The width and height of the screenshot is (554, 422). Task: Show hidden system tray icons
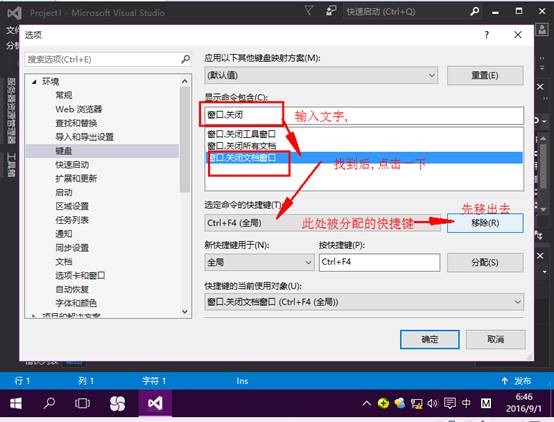(x=367, y=403)
